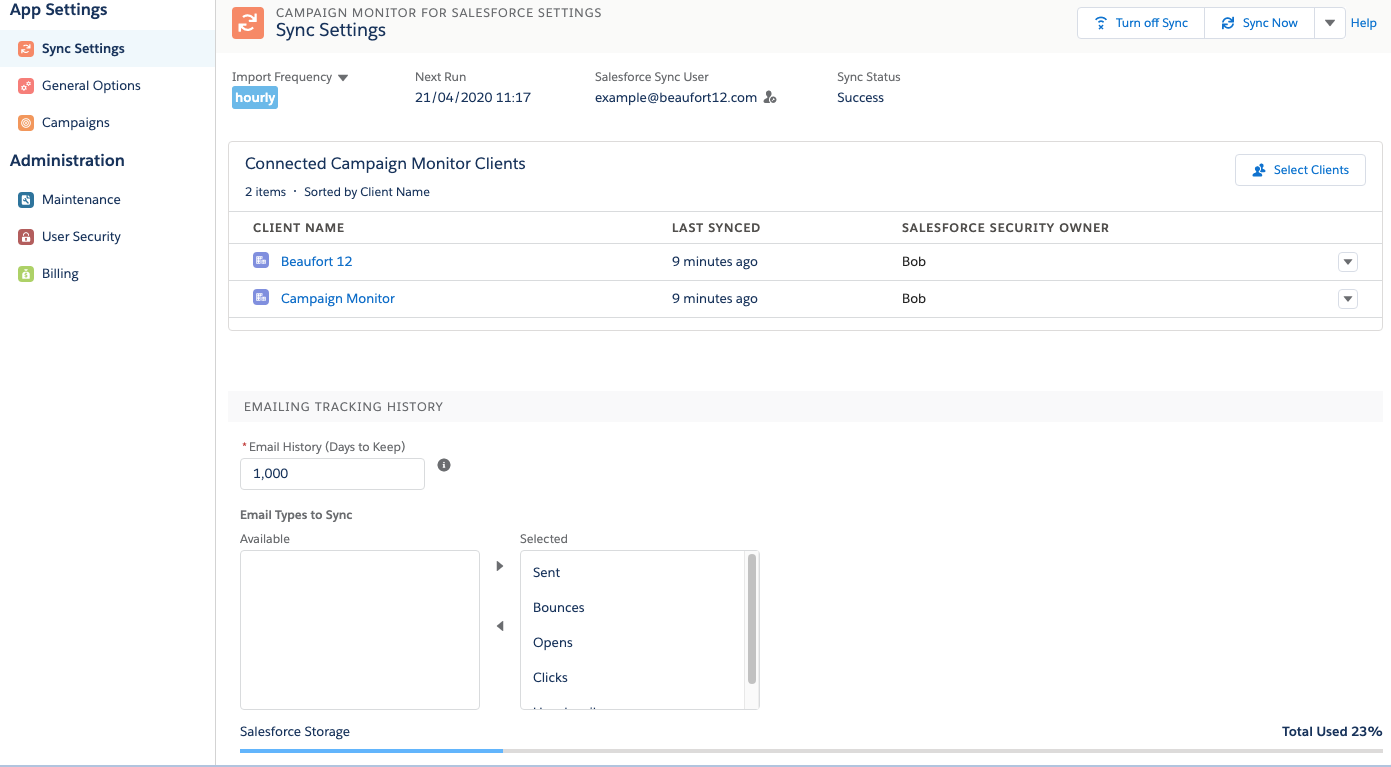Select Opens in the Selected list

(634, 642)
